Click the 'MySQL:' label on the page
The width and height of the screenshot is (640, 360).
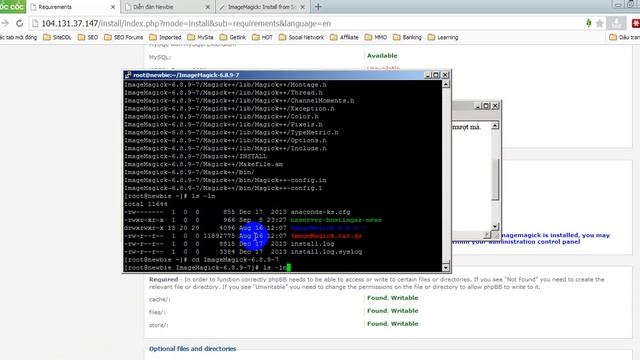pyautogui.click(x=160, y=57)
